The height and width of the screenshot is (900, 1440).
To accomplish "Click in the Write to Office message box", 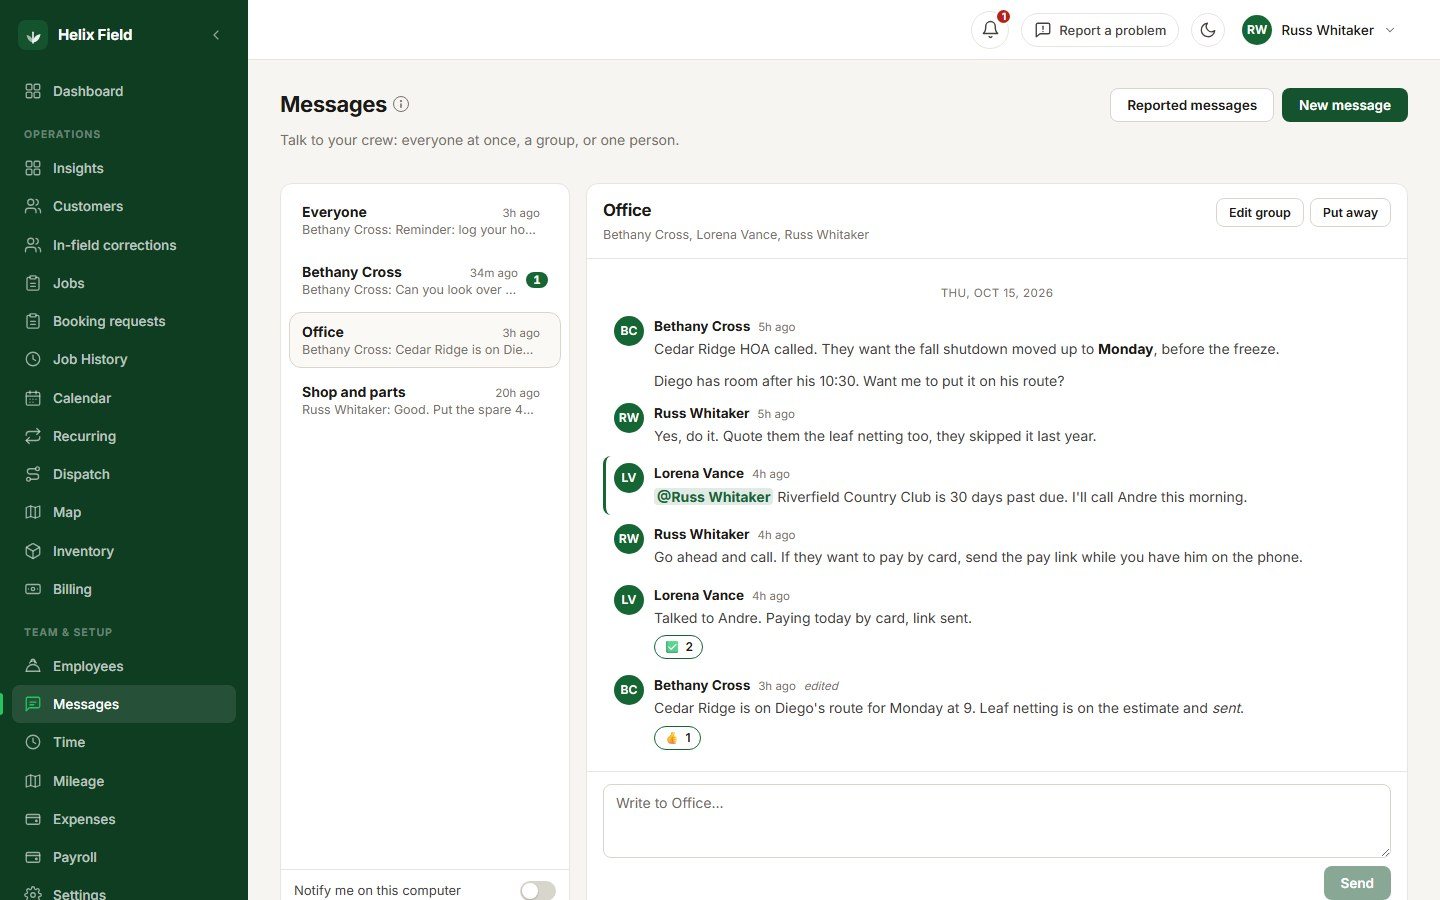I will [997, 821].
